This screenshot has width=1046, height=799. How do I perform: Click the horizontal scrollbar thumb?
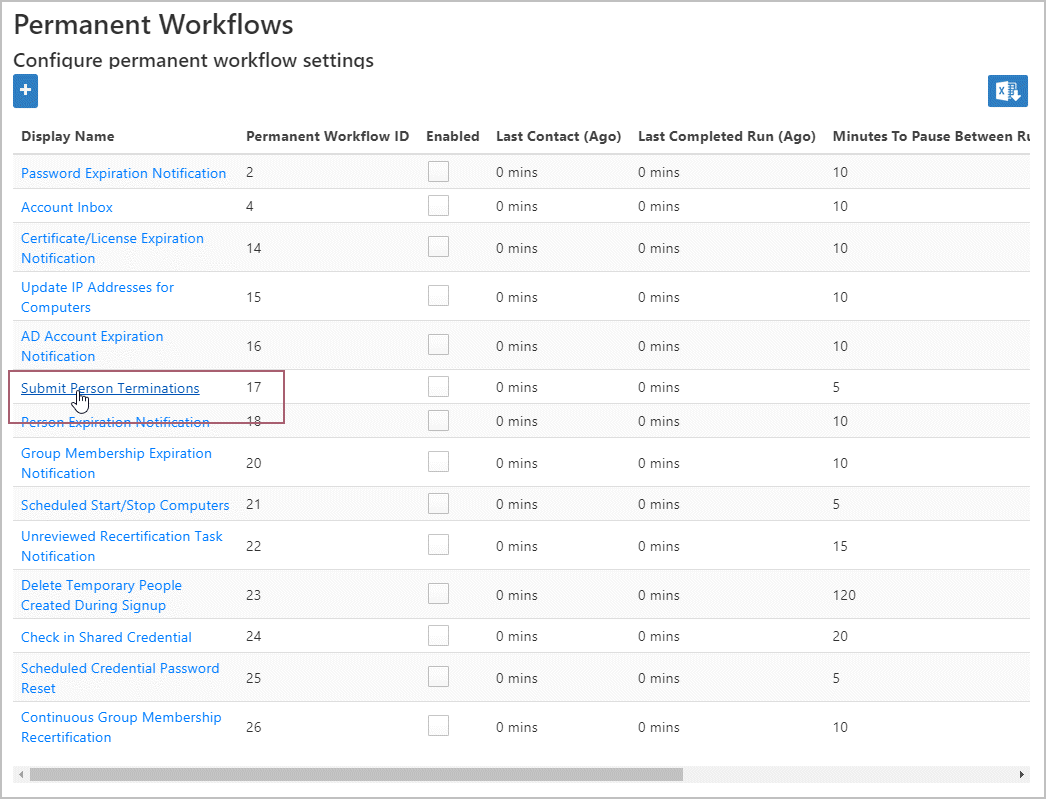tap(355, 774)
